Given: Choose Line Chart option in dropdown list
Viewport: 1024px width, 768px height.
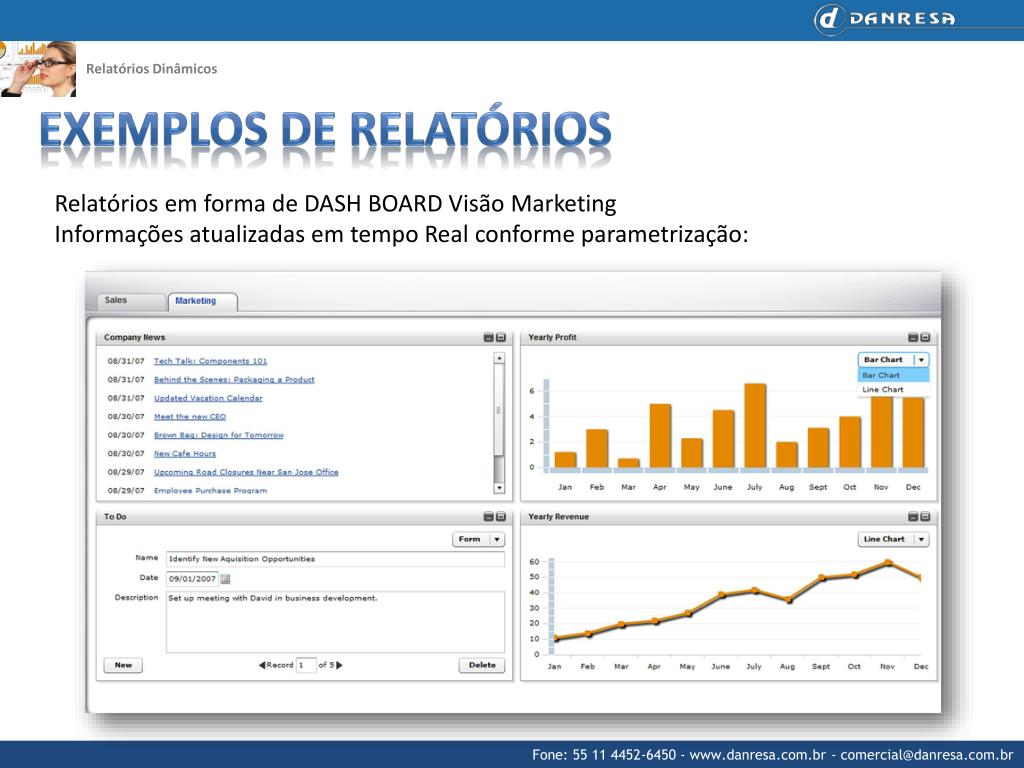Looking at the screenshot, I should (x=893, y=389).
